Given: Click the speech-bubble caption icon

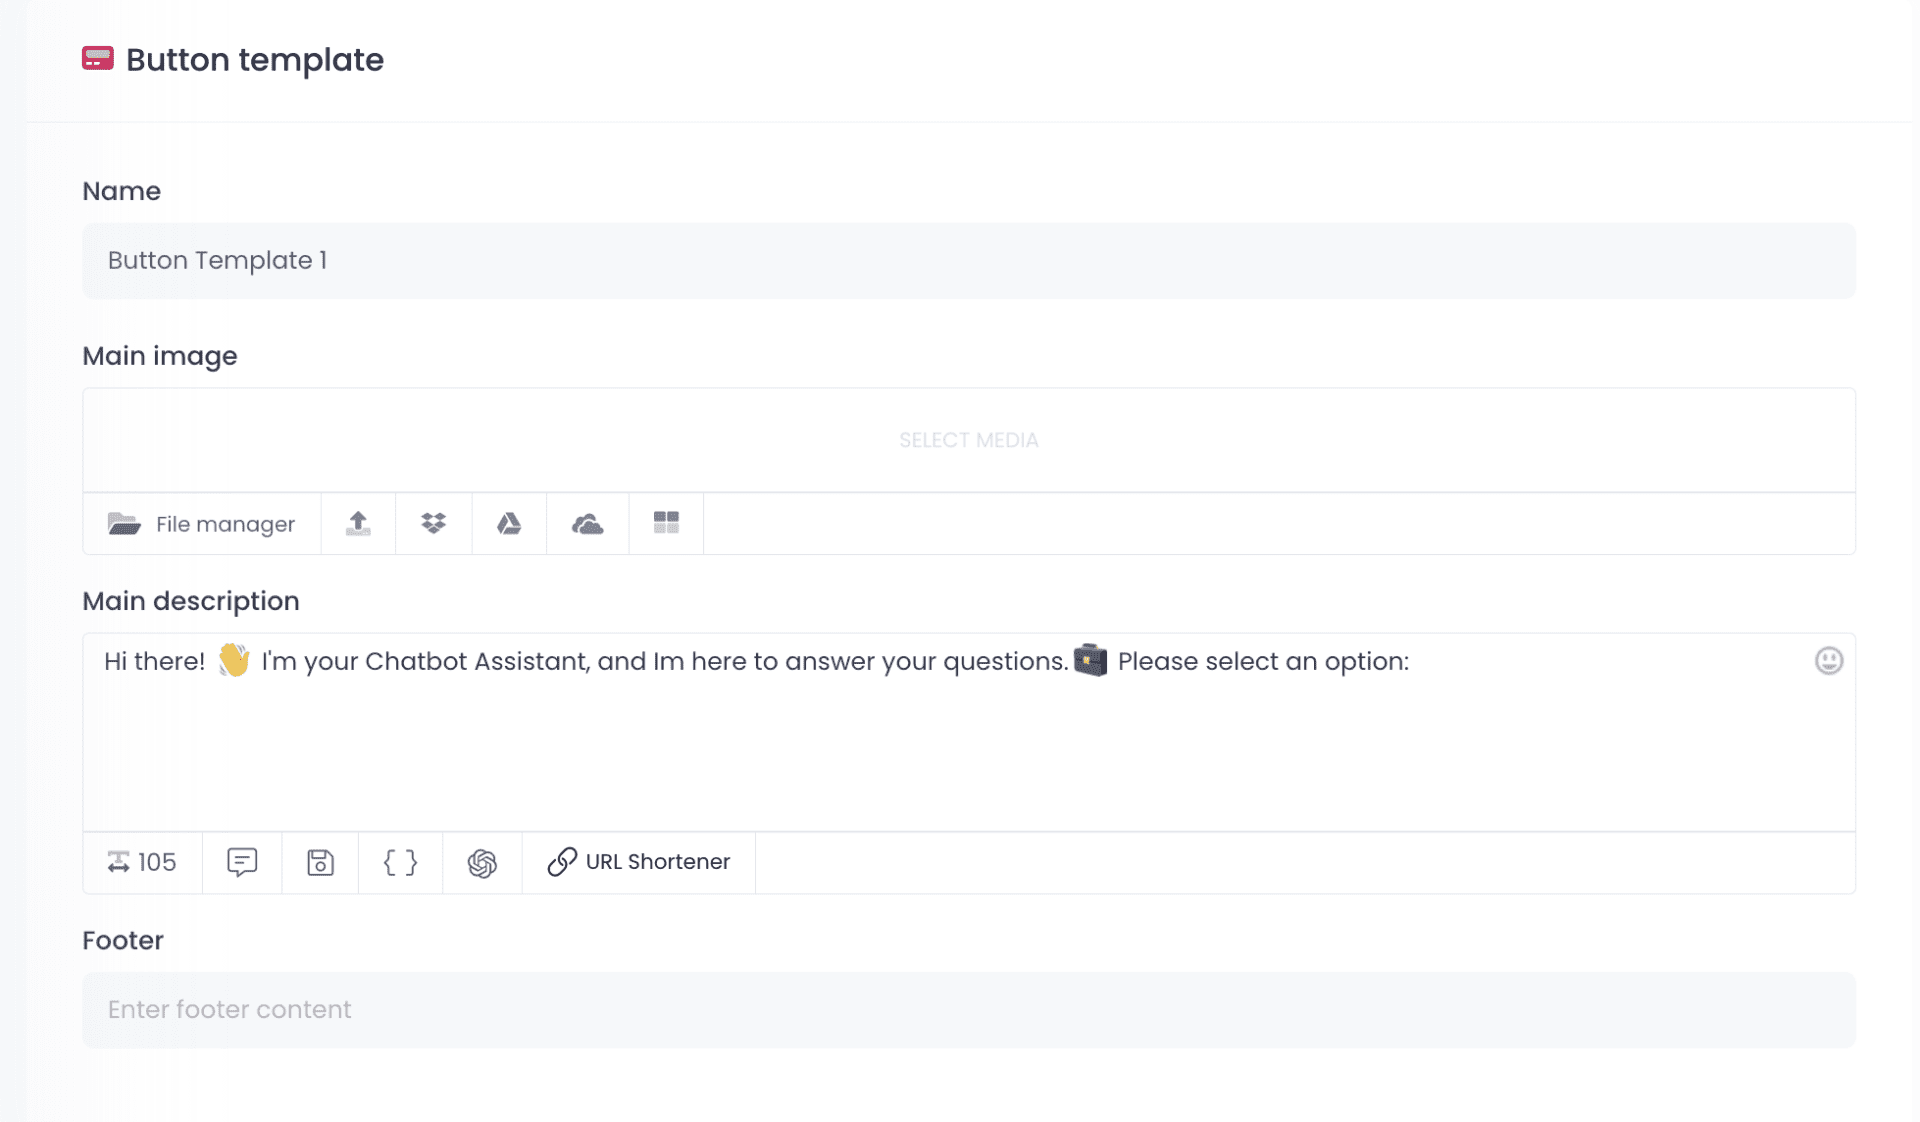Looking at the screenshot, I should 242,862.
